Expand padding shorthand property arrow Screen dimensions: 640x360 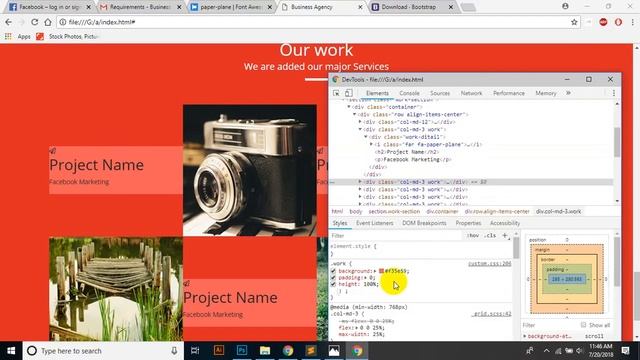tap(366, 278)
